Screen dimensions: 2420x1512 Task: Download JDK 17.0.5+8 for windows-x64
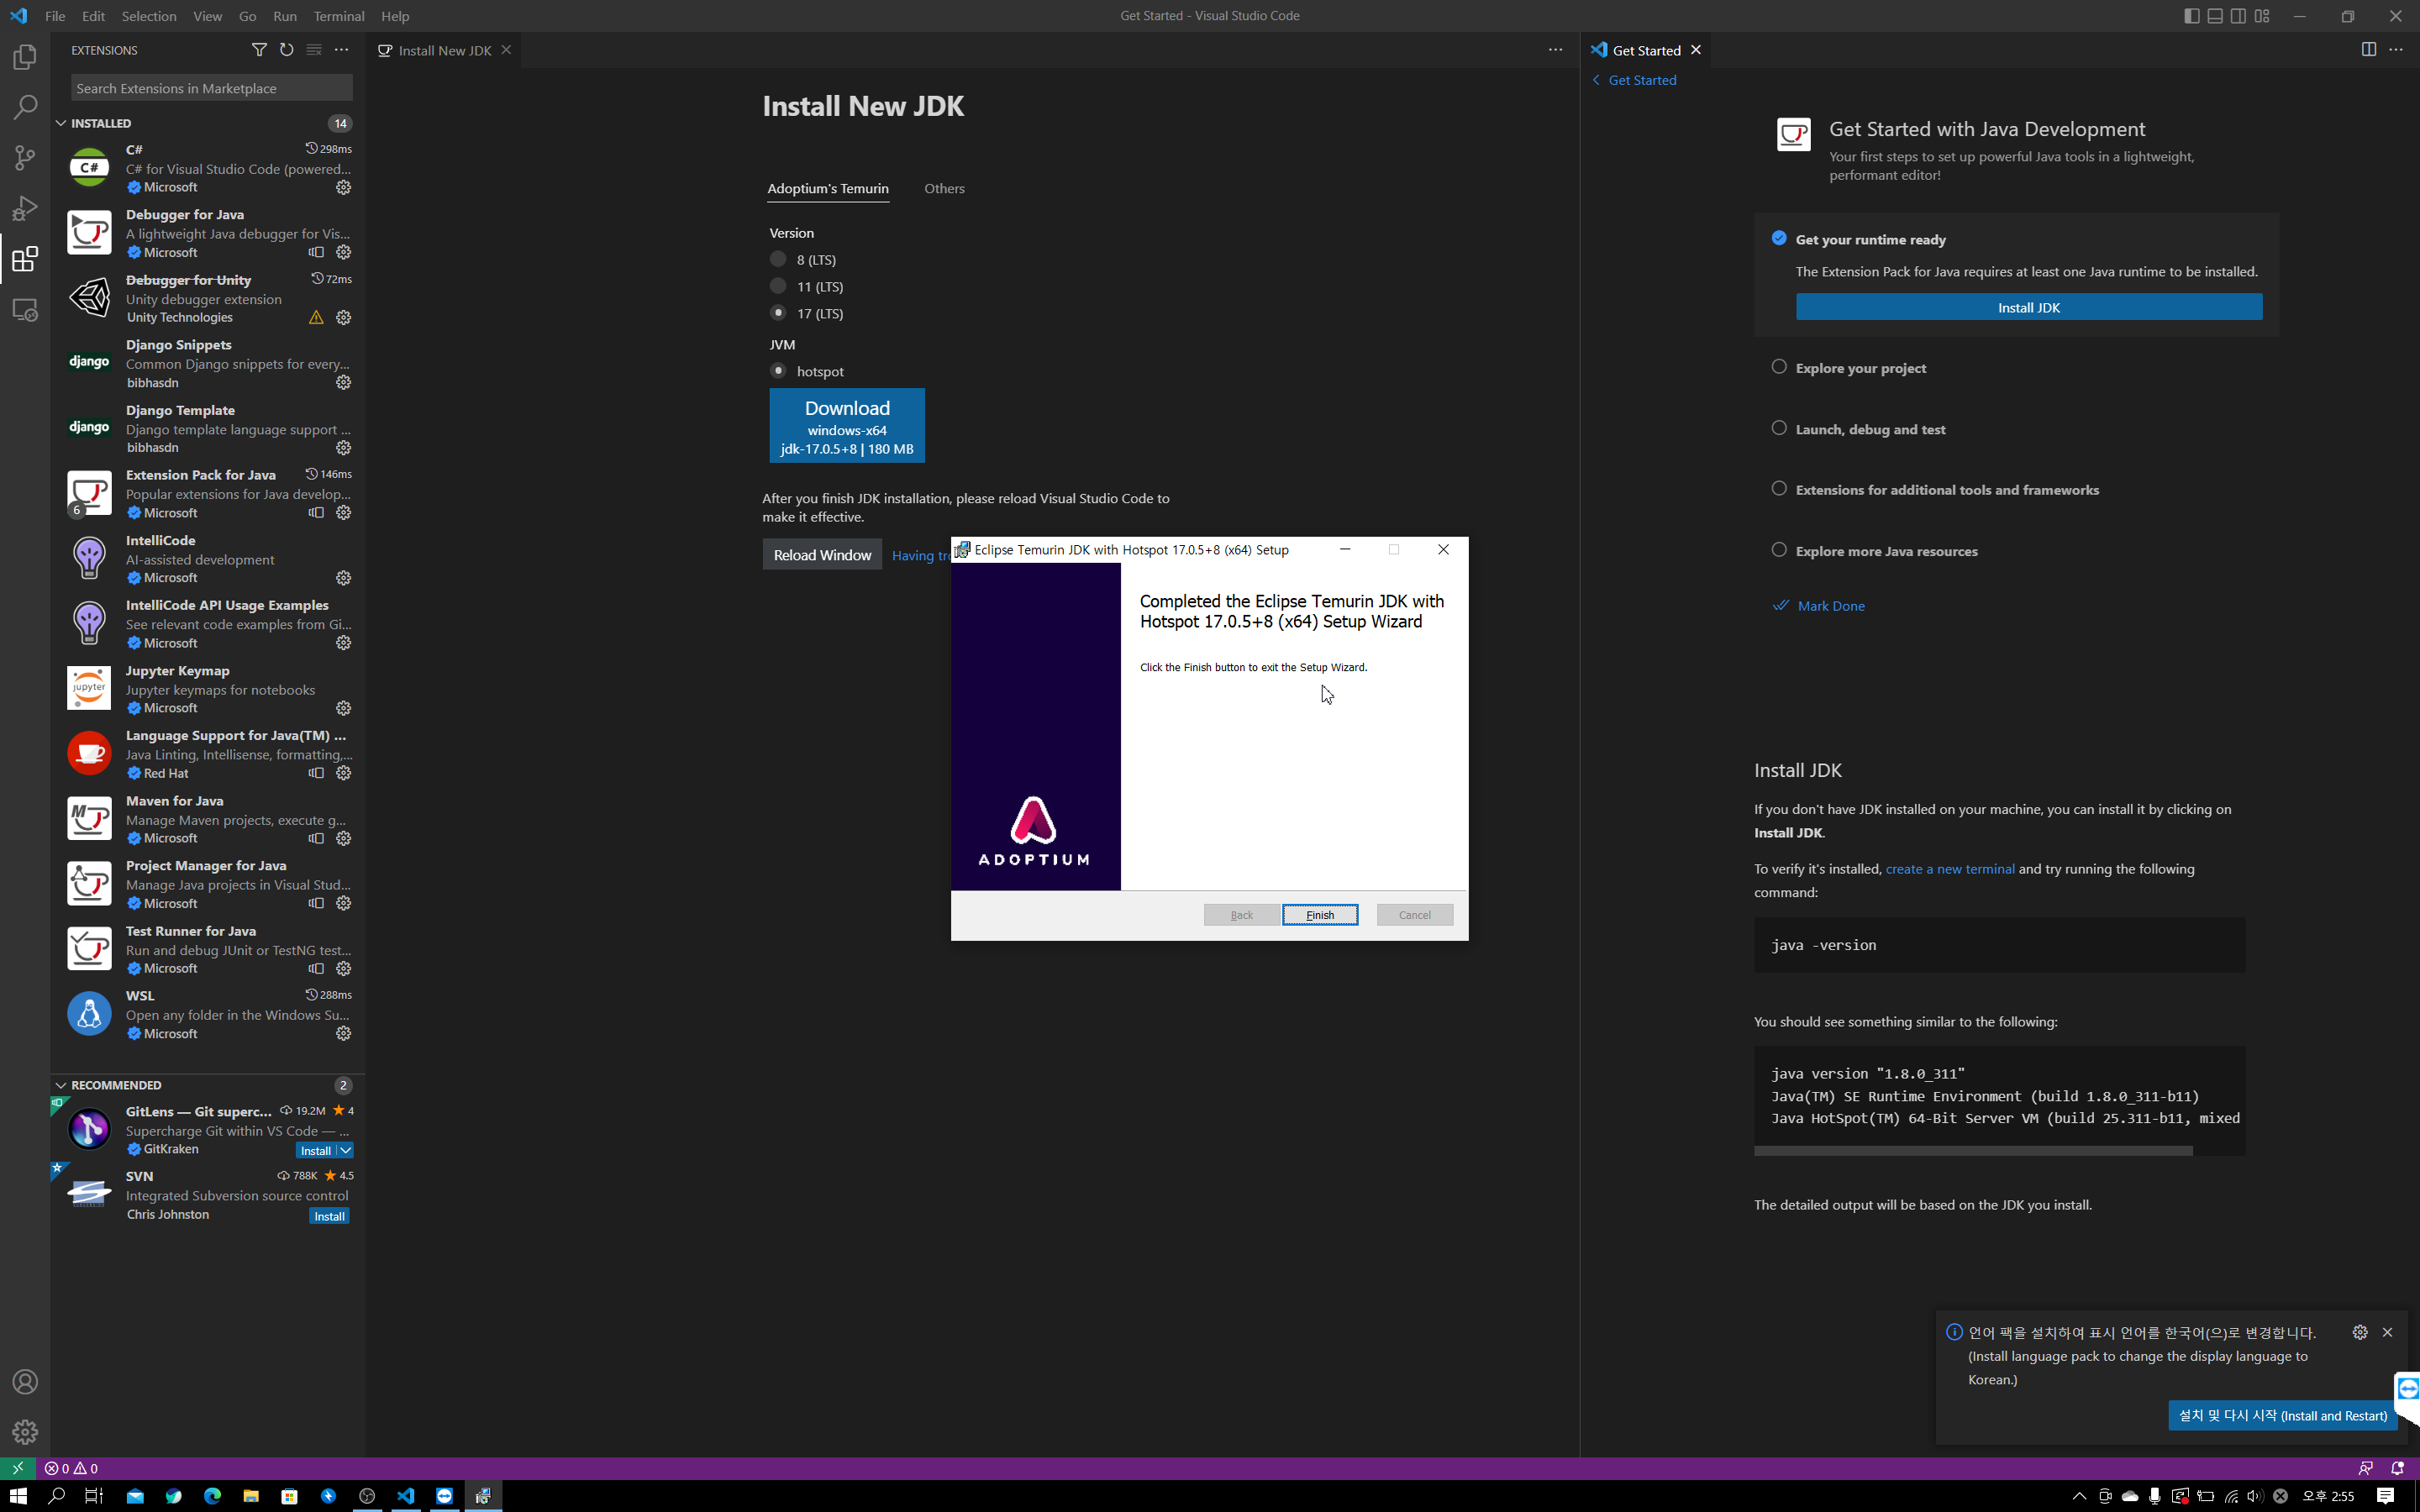[x=847, y=426]
